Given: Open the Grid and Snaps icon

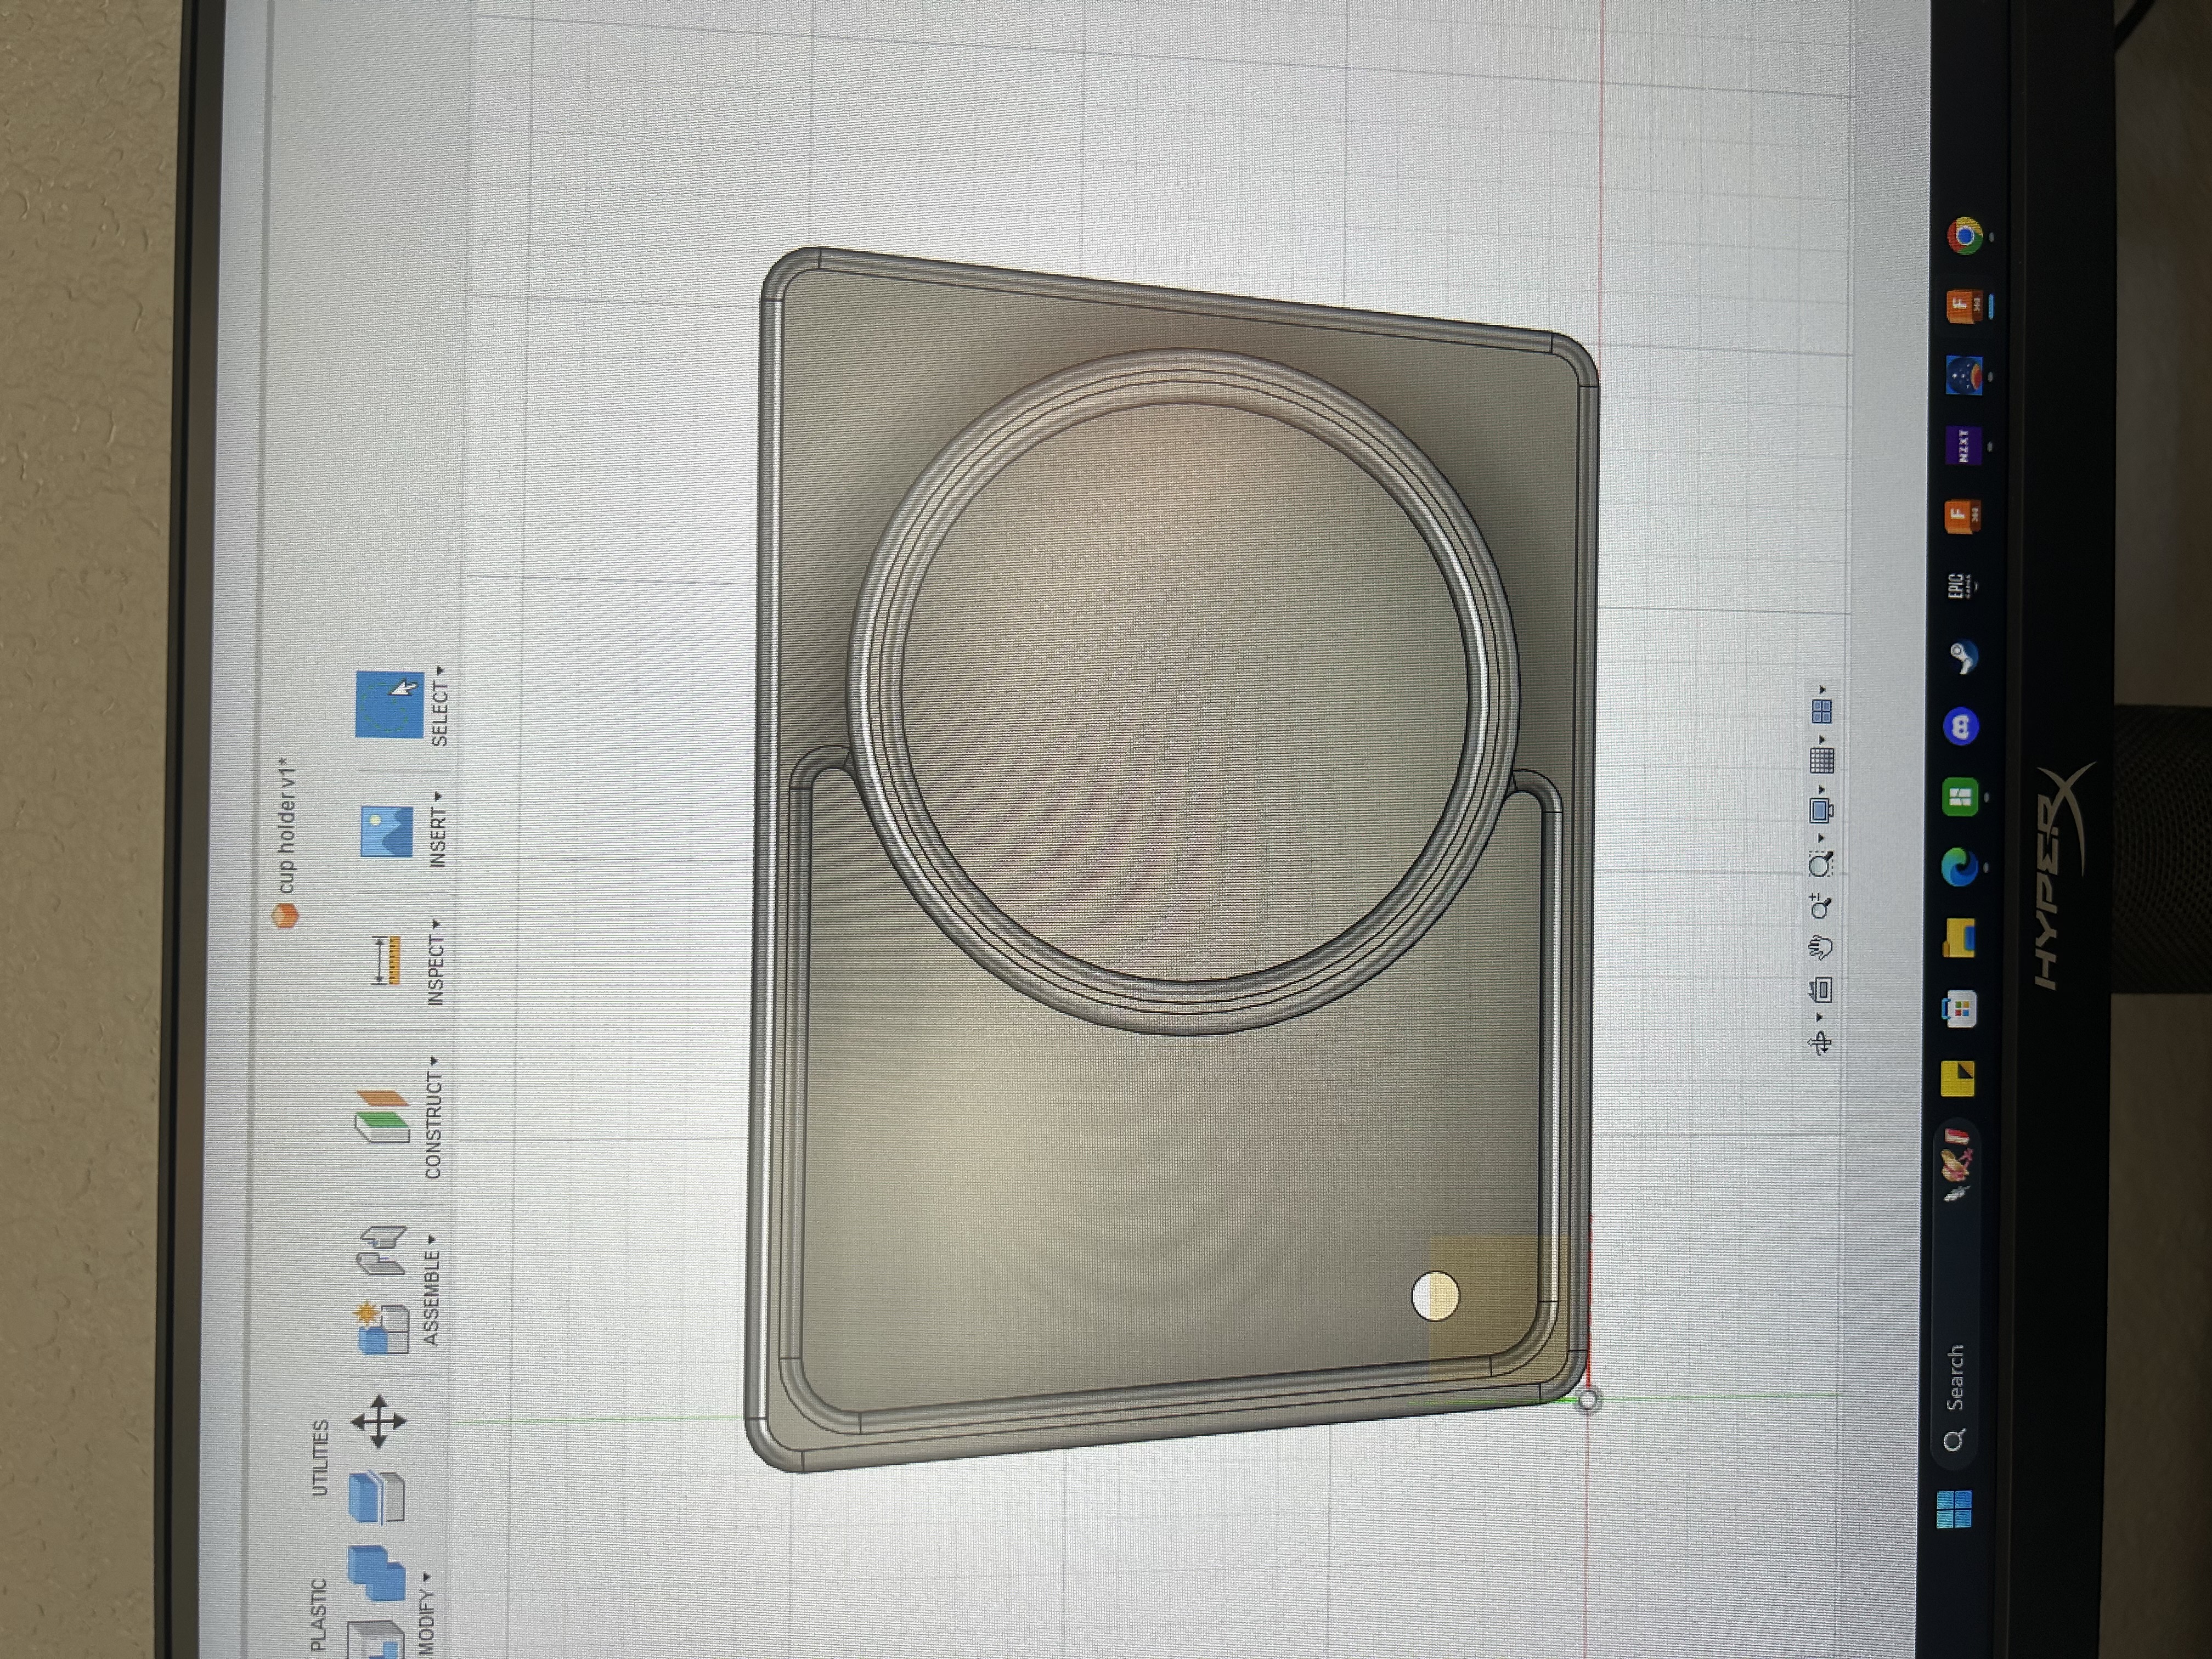Looking at the screenshot, I should tap(1822, 760).
